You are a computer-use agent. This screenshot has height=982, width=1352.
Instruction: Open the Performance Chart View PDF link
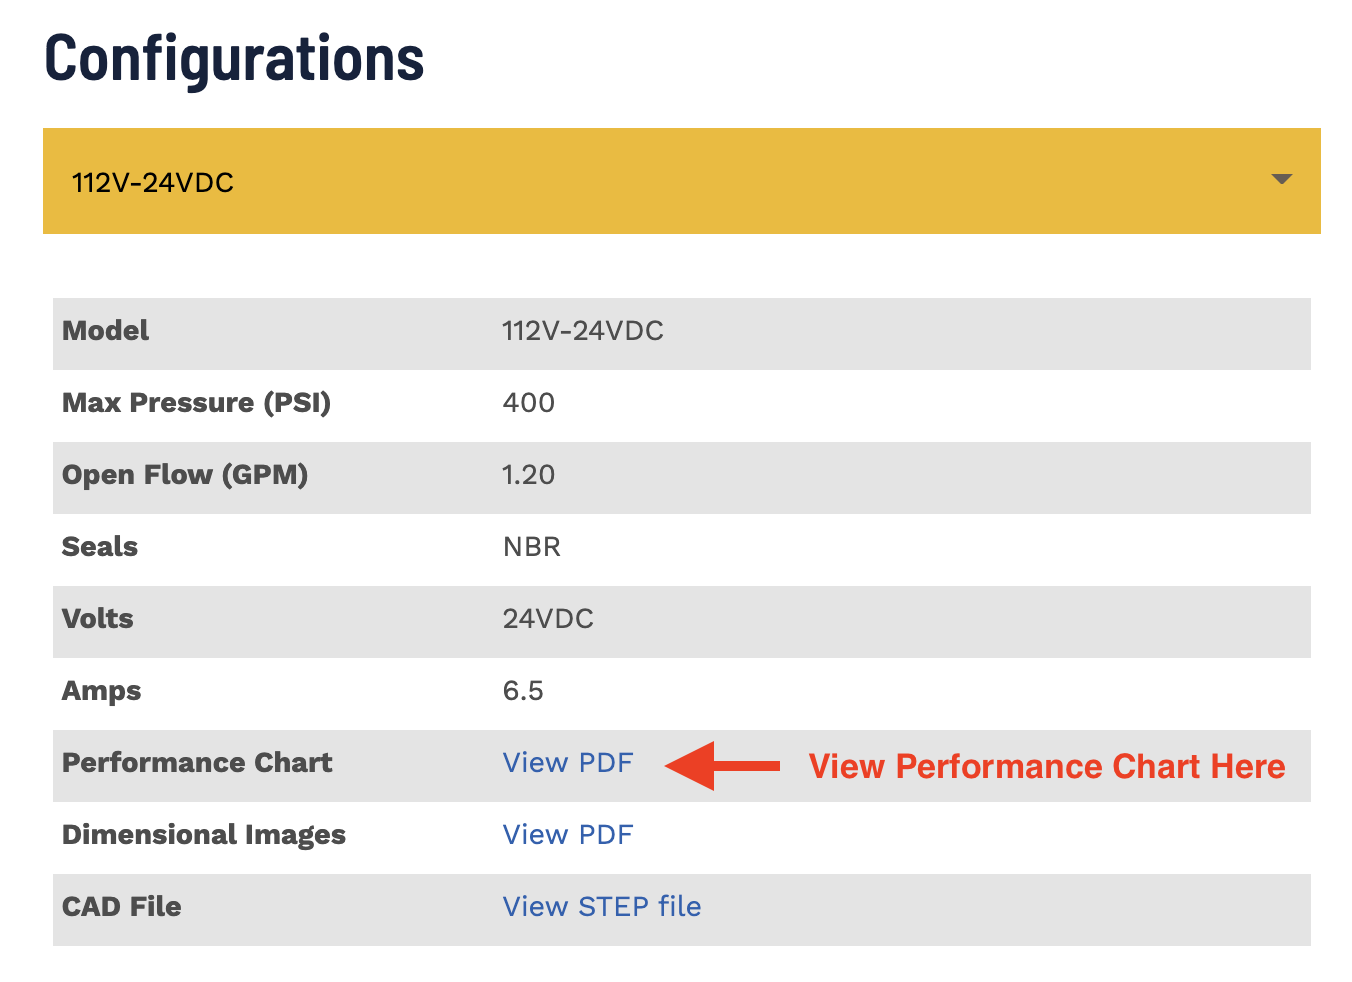coord(567,763)
